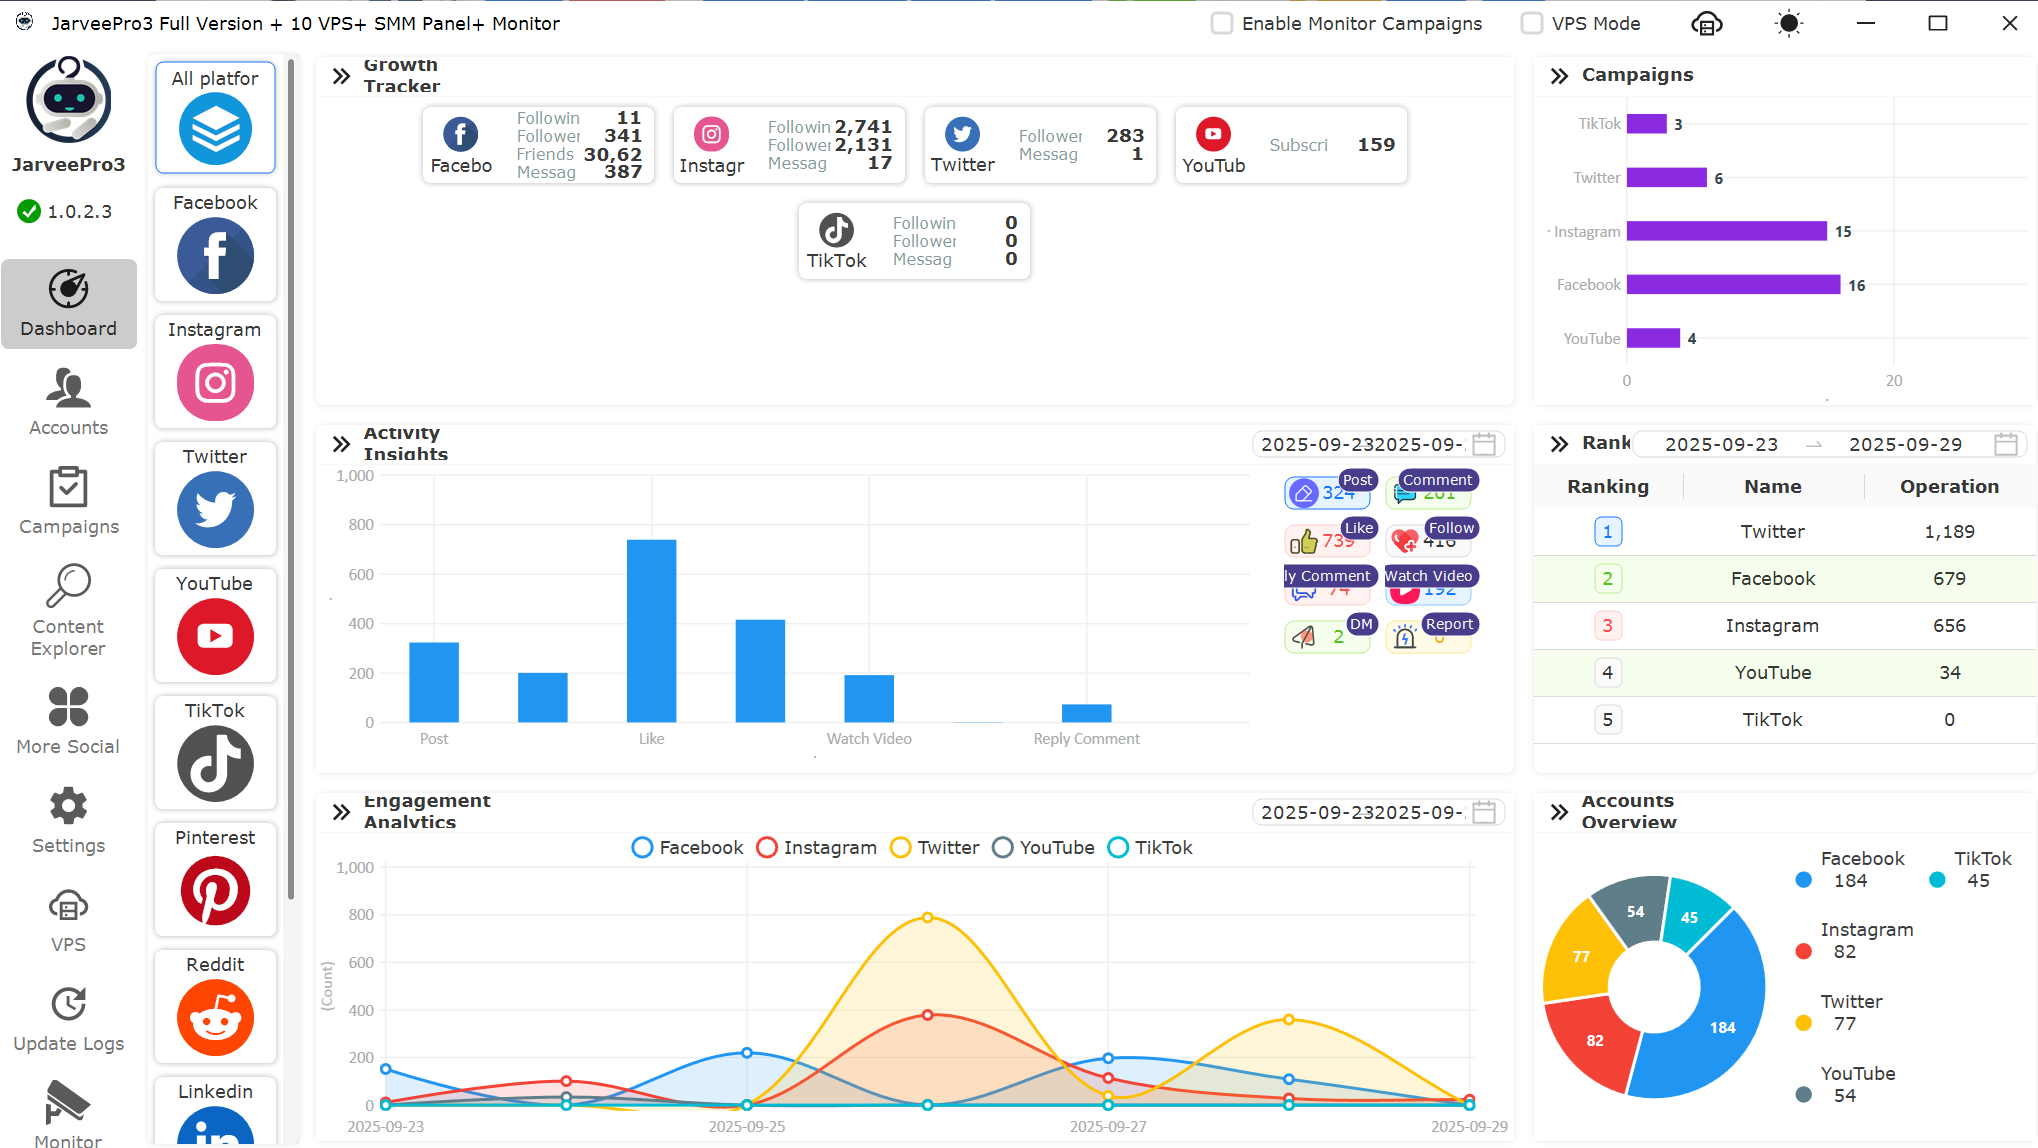Open the Content Explorer magnifier icon
Screen dimensions: 2038x1148
point(68,587)
